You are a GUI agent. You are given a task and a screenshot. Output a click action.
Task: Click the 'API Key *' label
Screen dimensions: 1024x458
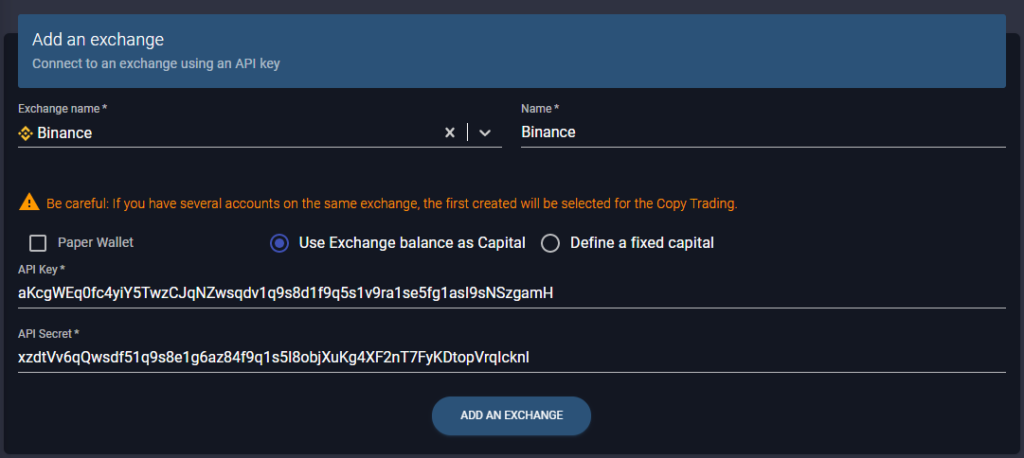pos(42,269)
